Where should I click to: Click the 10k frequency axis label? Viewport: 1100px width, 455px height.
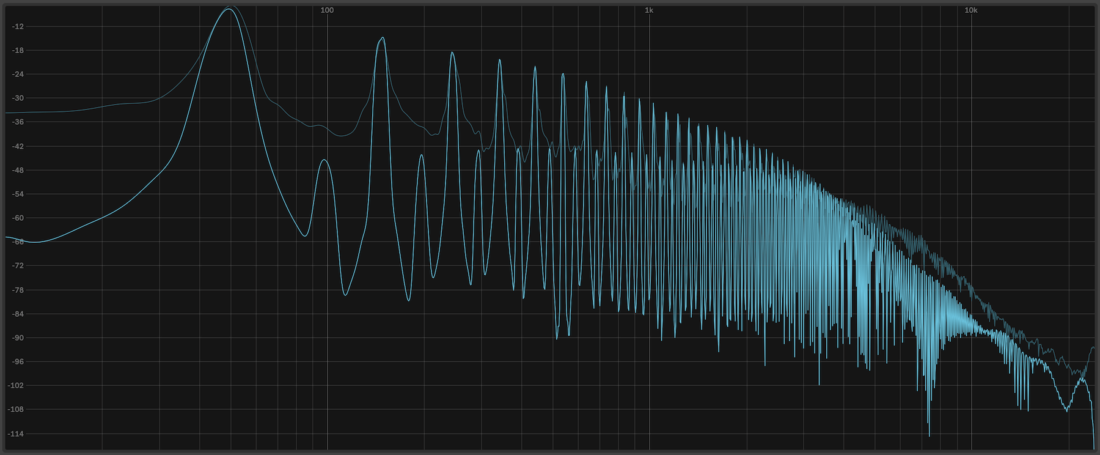(x=971, y=11)
